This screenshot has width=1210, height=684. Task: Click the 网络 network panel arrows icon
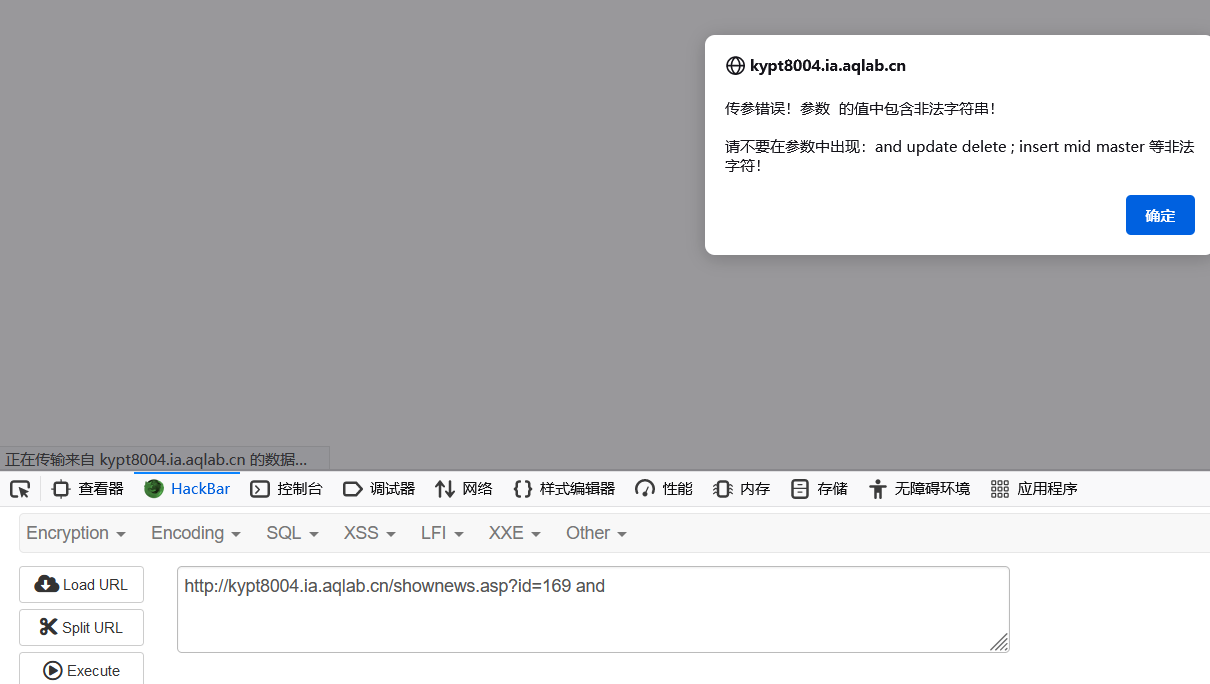pyautogui.click(x=444, y=488)
